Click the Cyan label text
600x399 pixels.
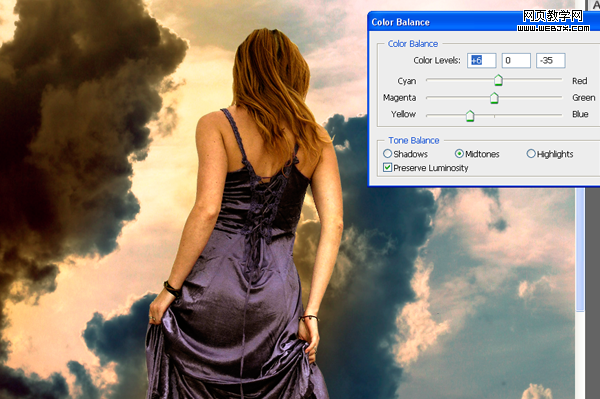406,81
